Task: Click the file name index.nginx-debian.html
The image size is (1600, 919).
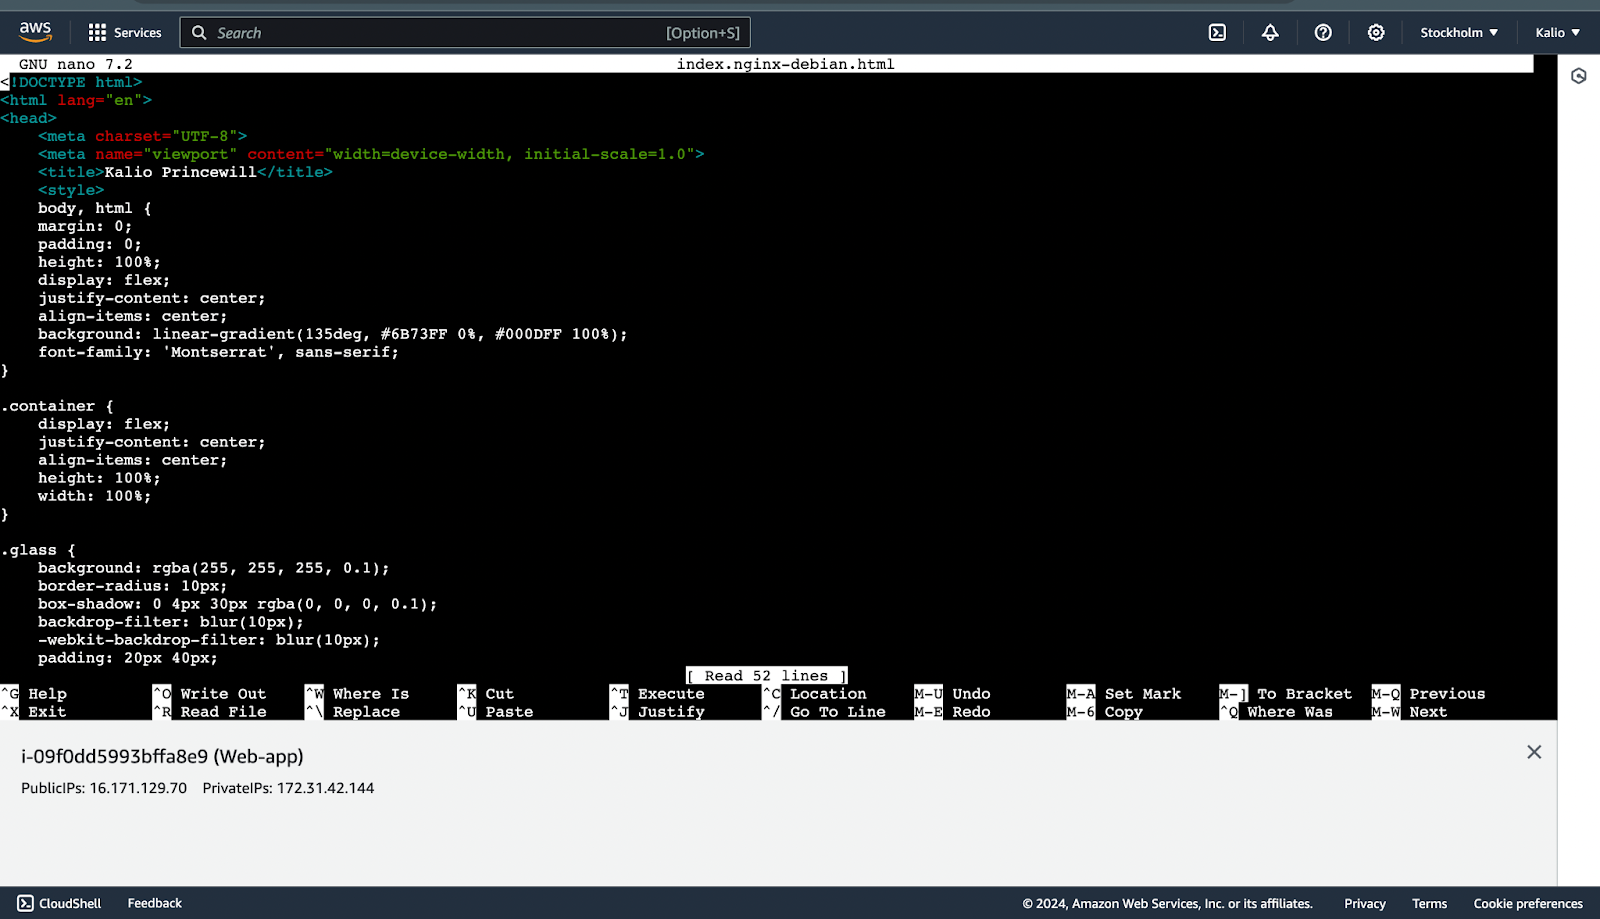Action: pos(786,64)
